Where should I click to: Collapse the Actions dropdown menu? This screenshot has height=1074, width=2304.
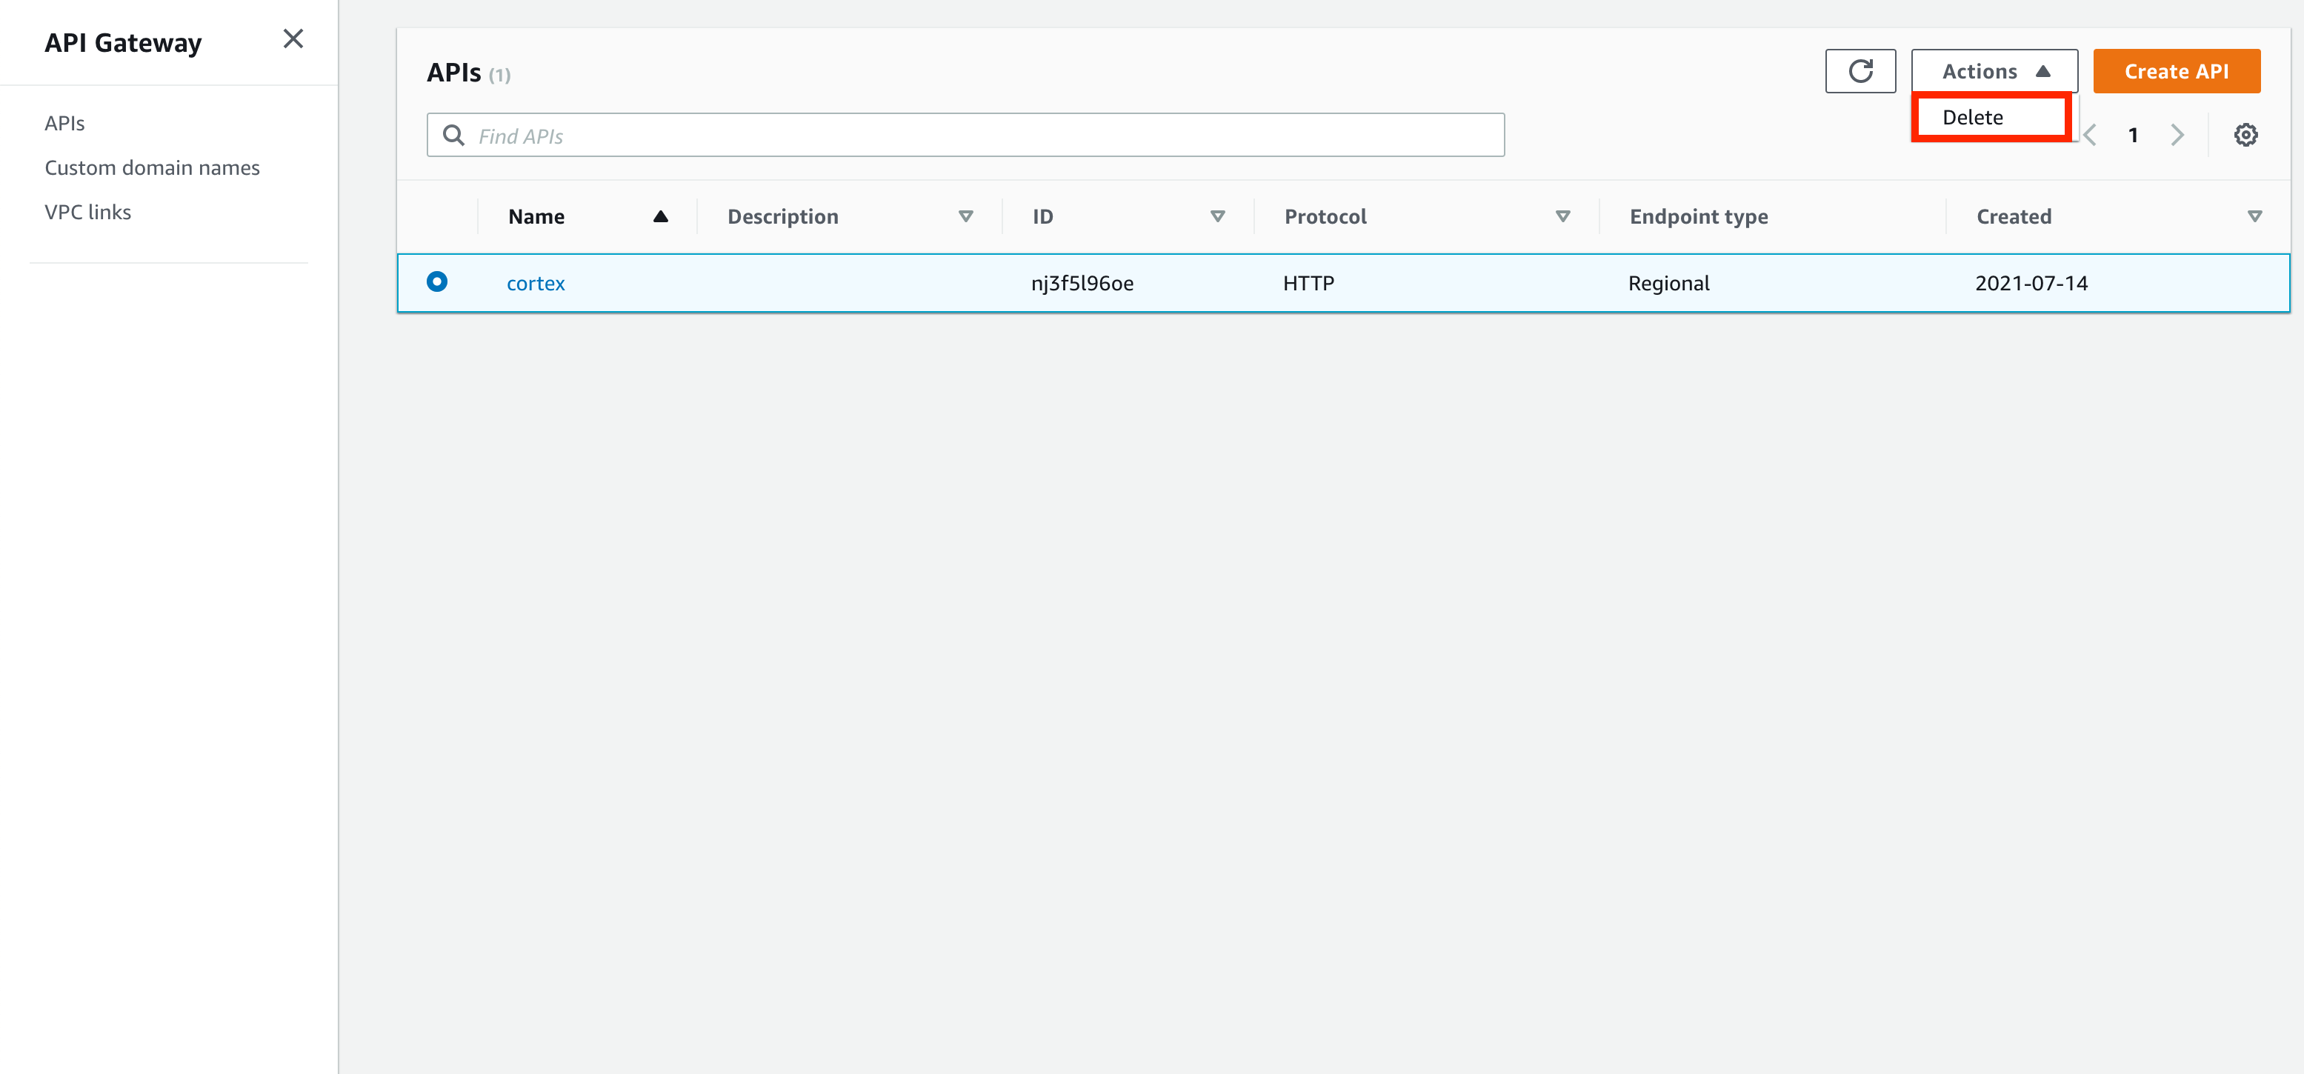coord(1994,71)
